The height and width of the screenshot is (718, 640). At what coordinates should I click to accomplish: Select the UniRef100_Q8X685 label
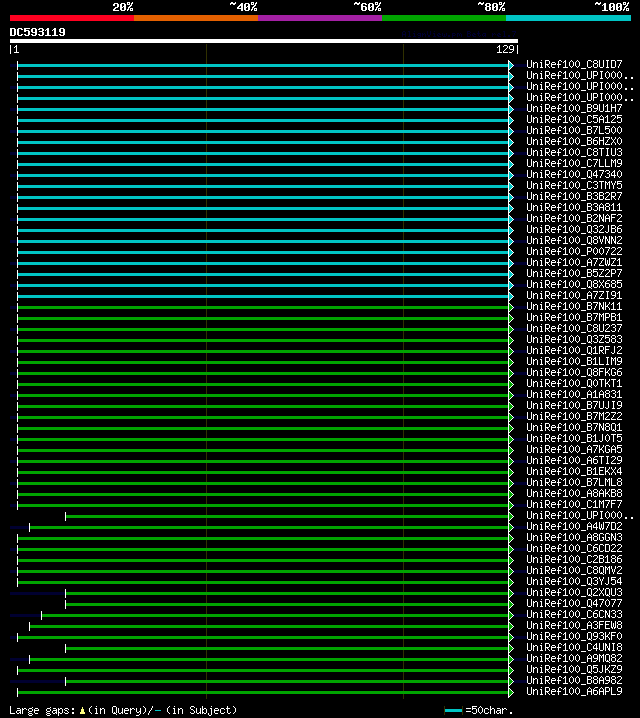[574, 284]
